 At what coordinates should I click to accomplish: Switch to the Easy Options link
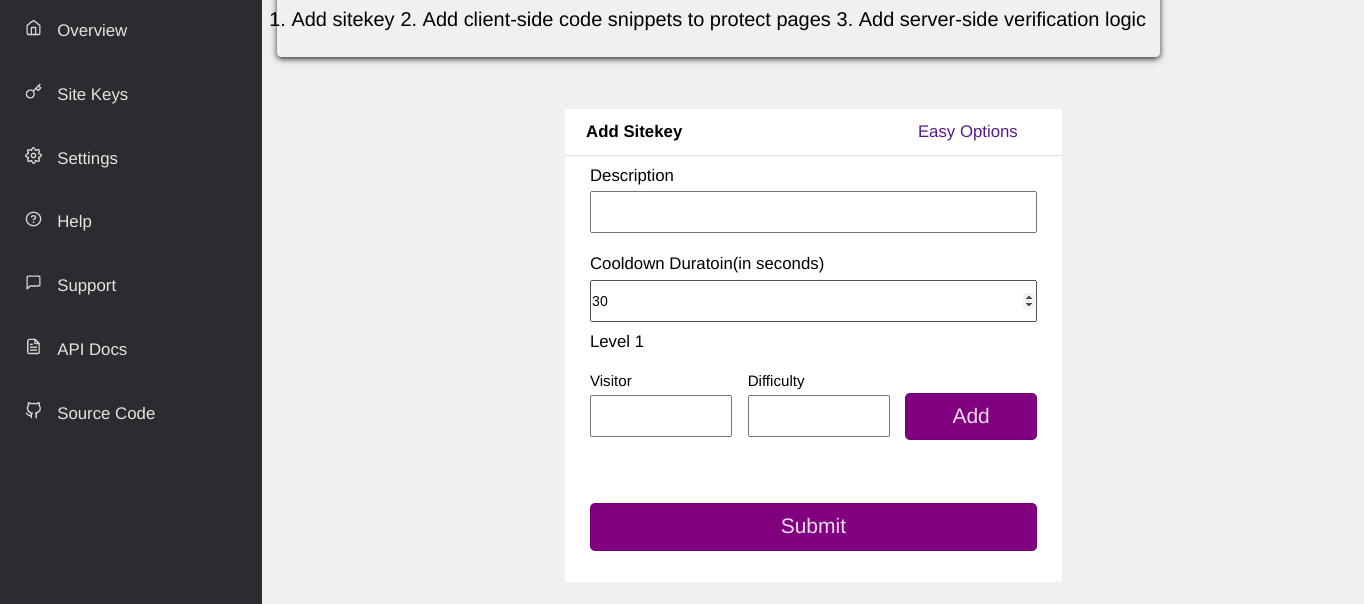[x=967, y=132]
